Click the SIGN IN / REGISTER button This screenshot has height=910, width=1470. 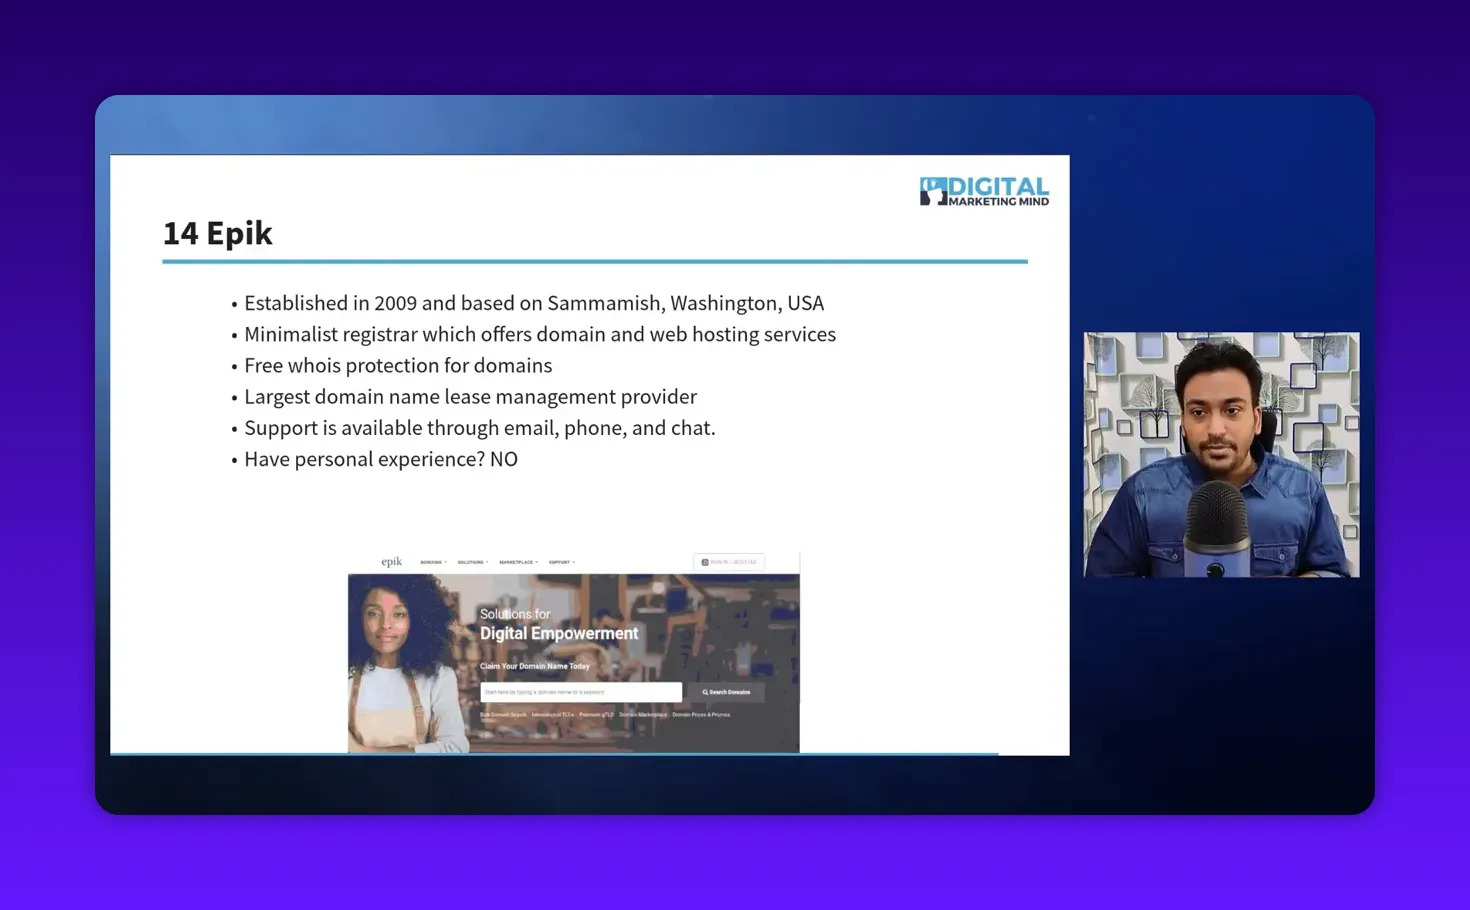coord(729,562)
